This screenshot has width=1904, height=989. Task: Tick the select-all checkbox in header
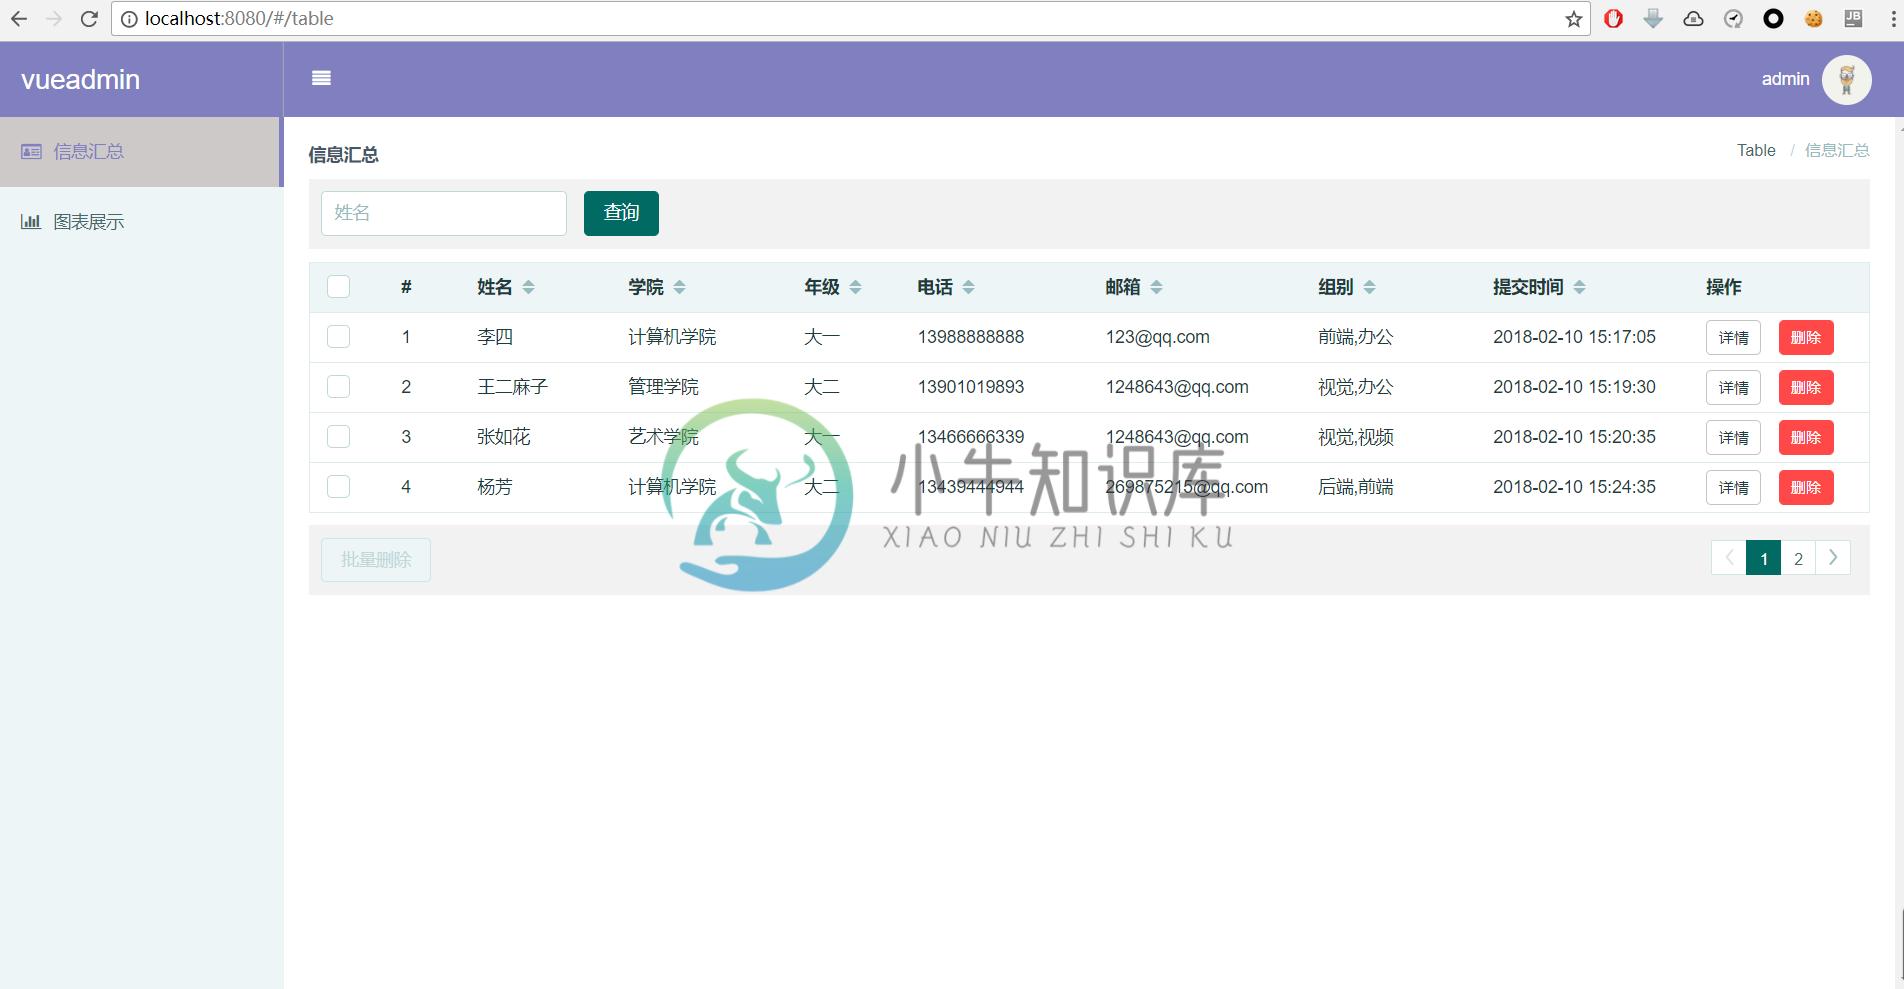[x=339, y=287]
